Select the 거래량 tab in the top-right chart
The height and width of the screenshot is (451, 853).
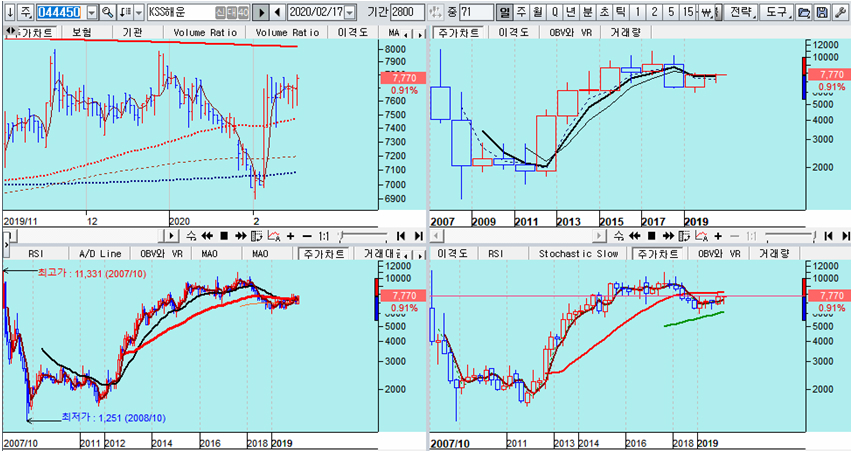pyautogui.click(x=626, y=33)
